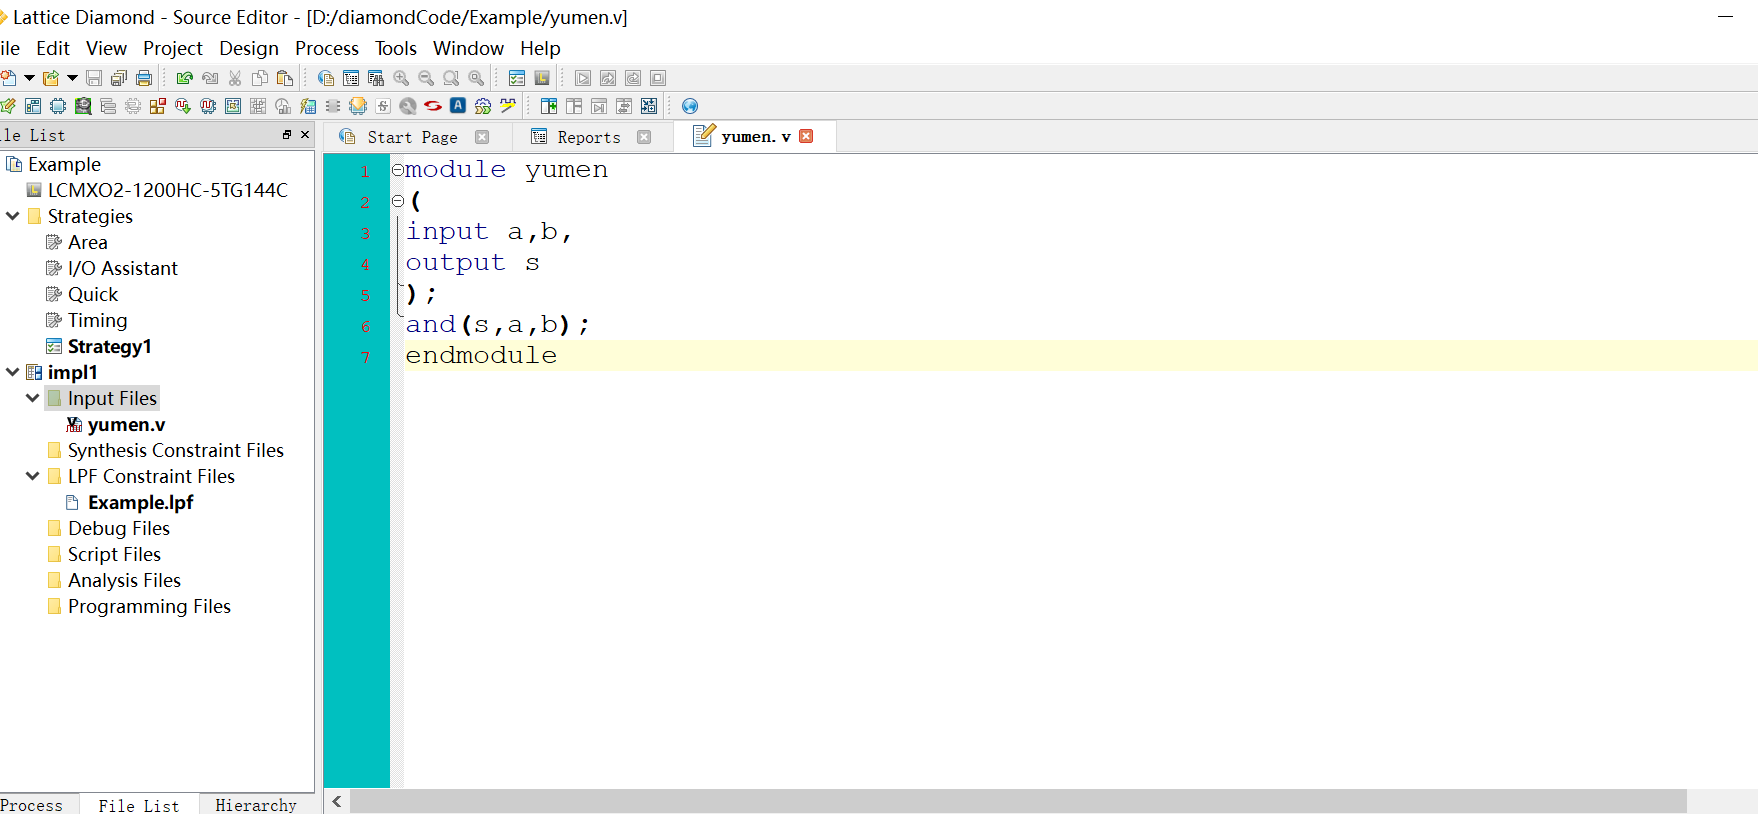Open the Netlist View magnifier icon
Image resolution: width=1758 pixels, height=814 pixels.
(83, 106)
